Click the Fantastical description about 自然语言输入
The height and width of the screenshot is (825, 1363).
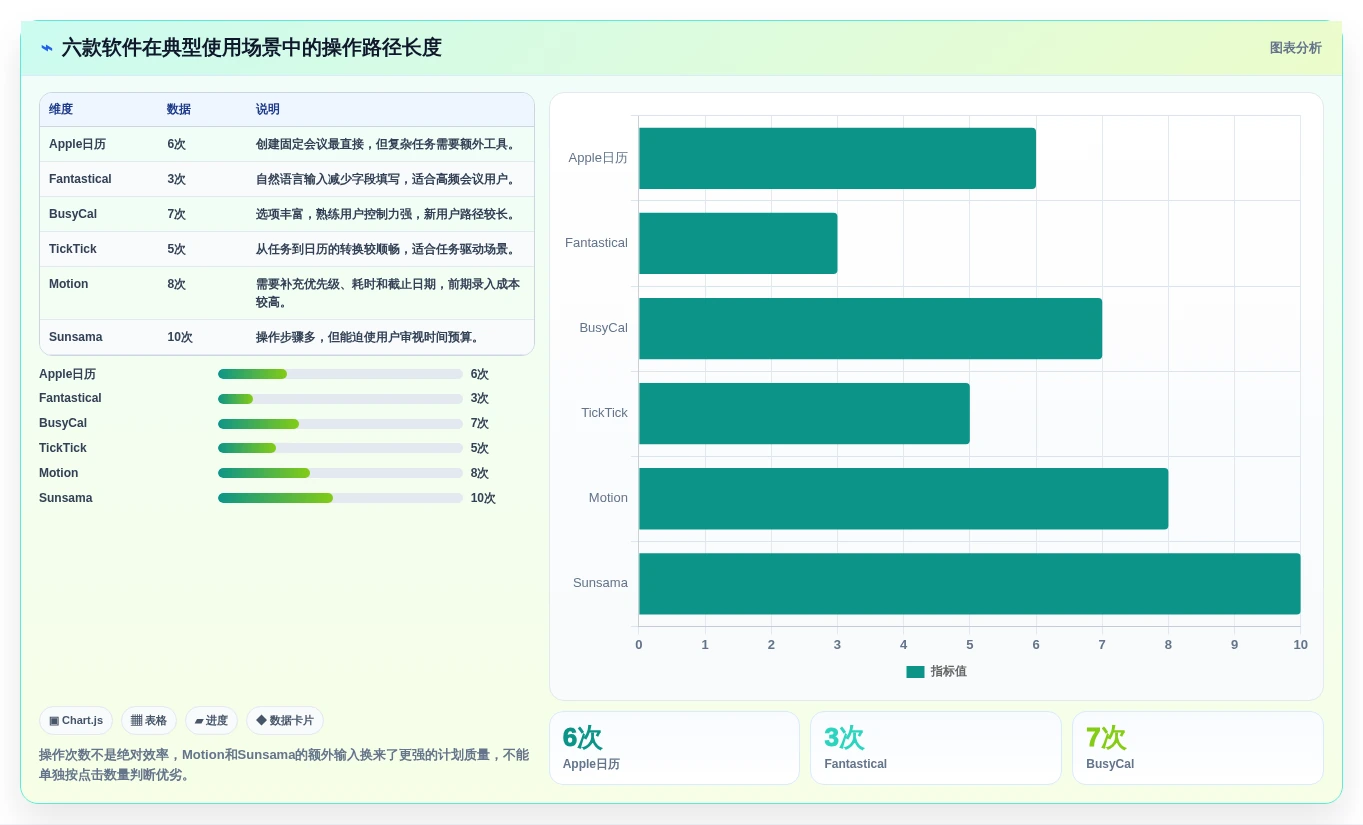[387, 179]
